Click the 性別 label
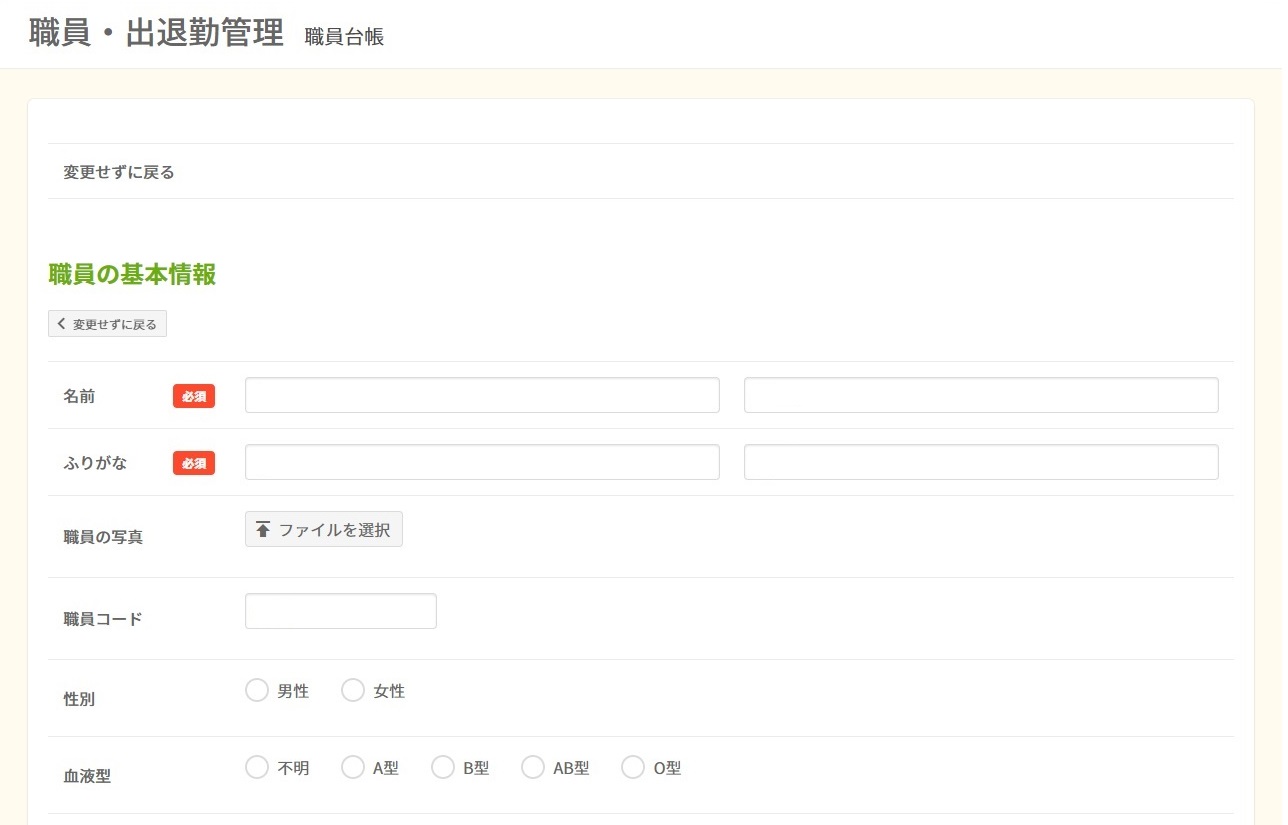The width and height of the screenshot is (1288, 825). (79, 699)
